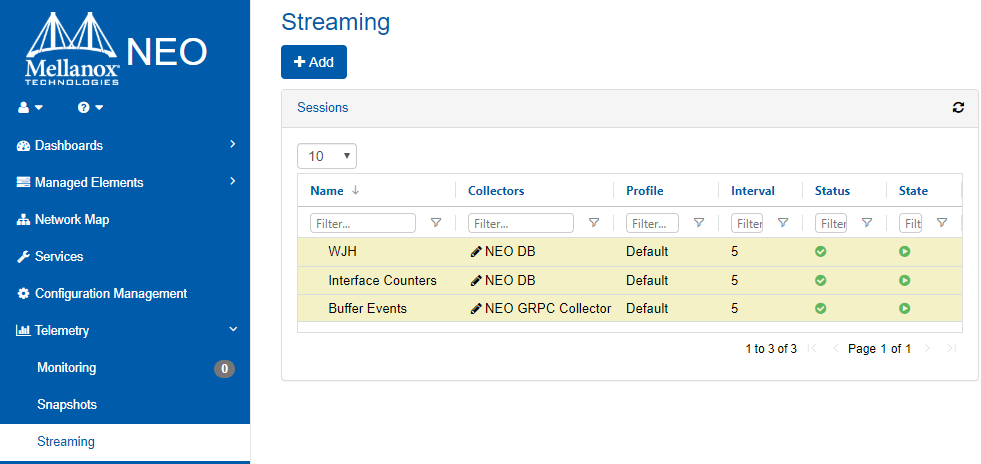Click the Name column filter funnel icon

(435, 223)
